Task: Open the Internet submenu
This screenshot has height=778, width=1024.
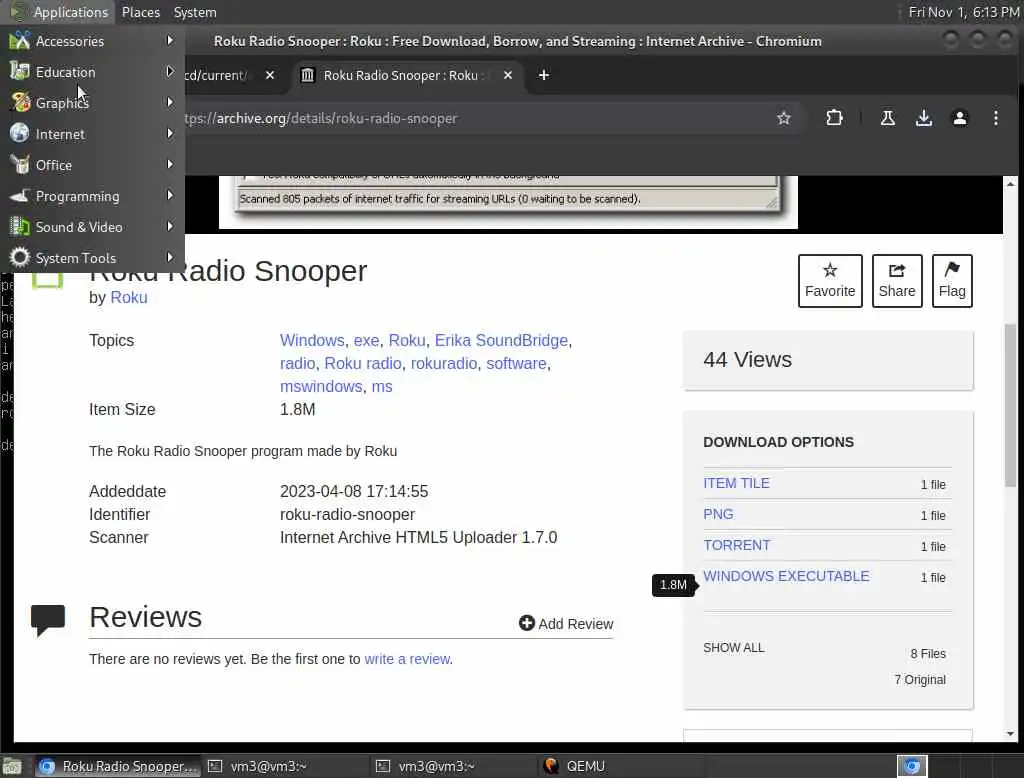Action: click(x=92, y=134)
